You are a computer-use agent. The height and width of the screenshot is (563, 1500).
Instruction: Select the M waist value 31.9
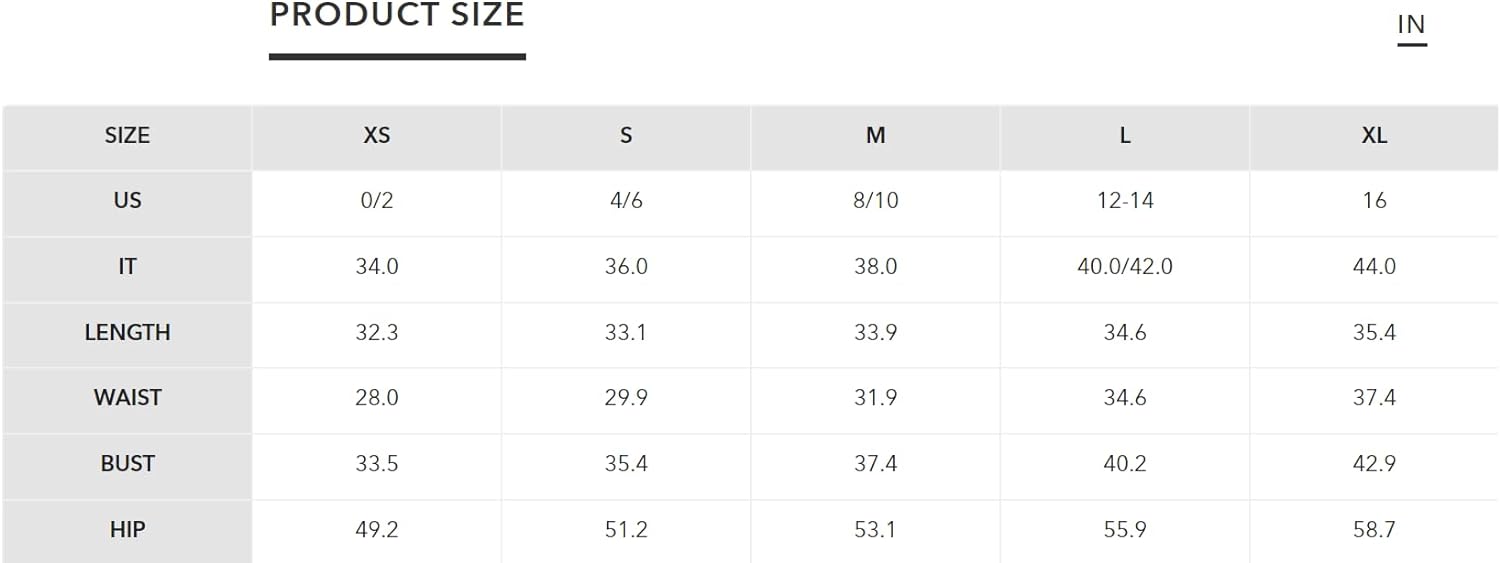pyautogui.click(x=875, y=398)
